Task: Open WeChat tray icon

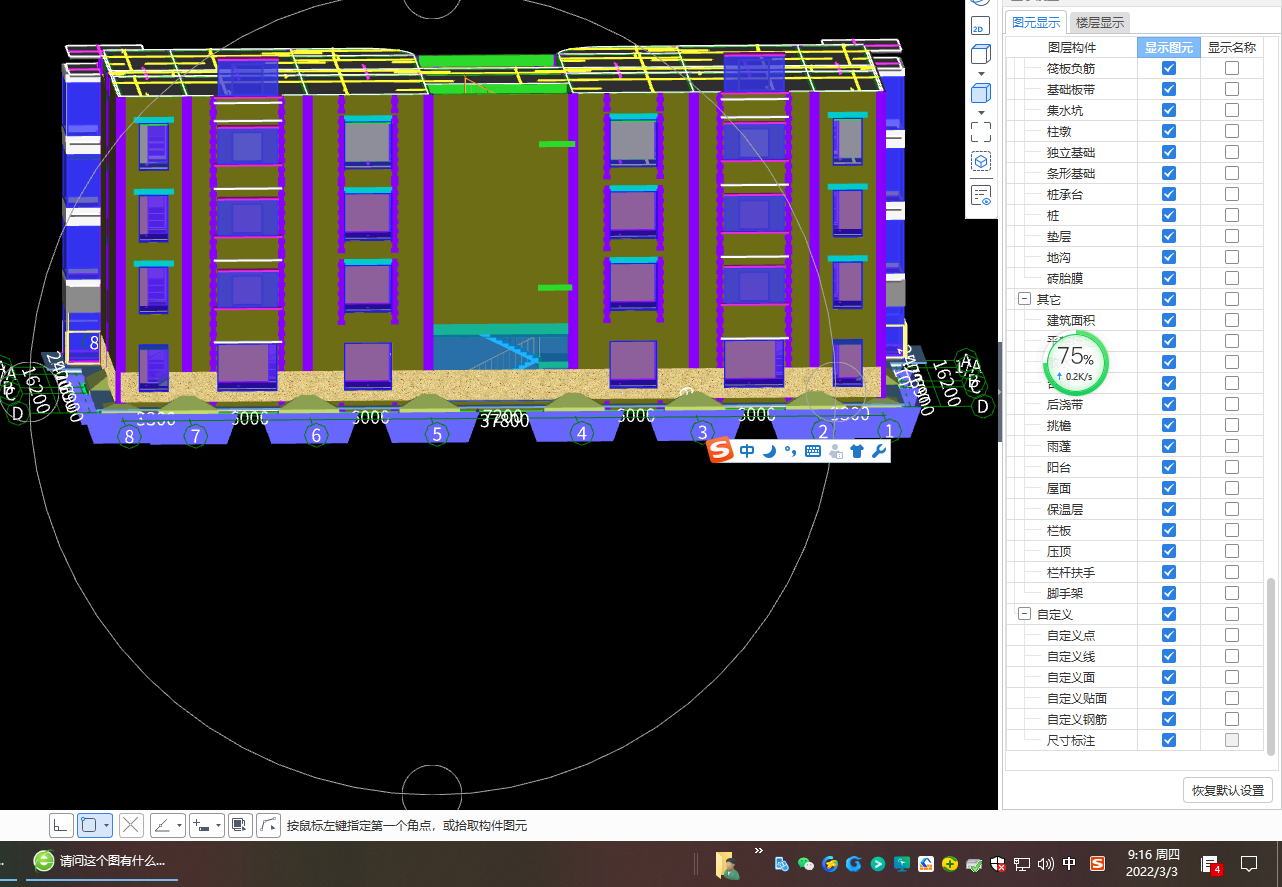Action: pyautogui.click(x=806, y=863)
